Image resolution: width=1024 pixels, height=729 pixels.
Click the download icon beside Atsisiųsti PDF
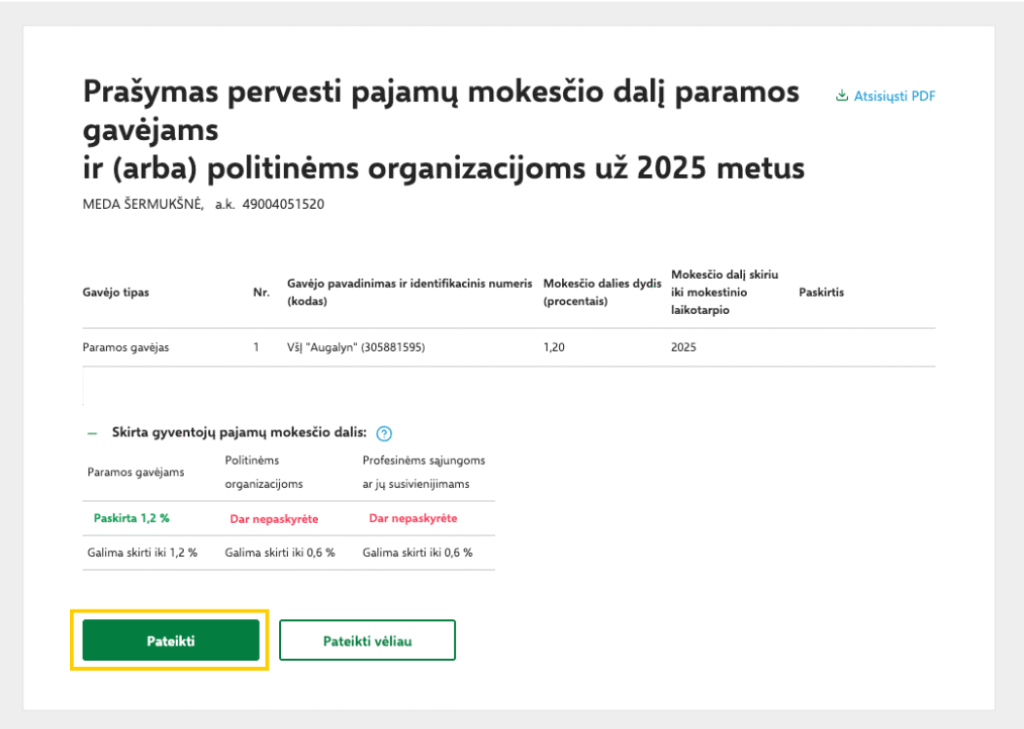[842, 96]
